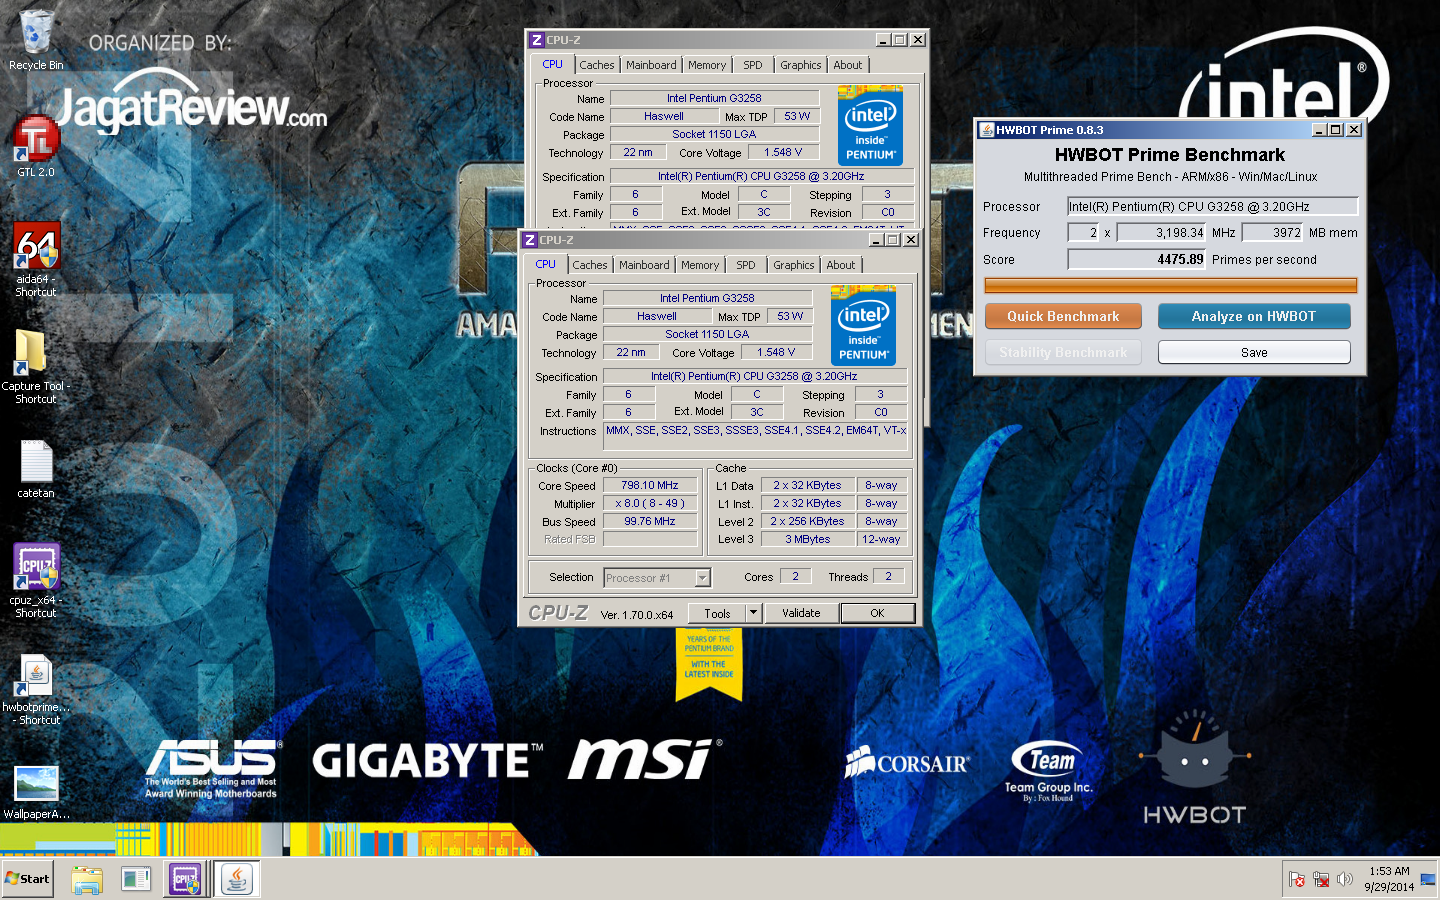This screenshot has width=1440, height=900.
Task: Expand the Processor #1 selection dropdown
Action: point(702,578)
